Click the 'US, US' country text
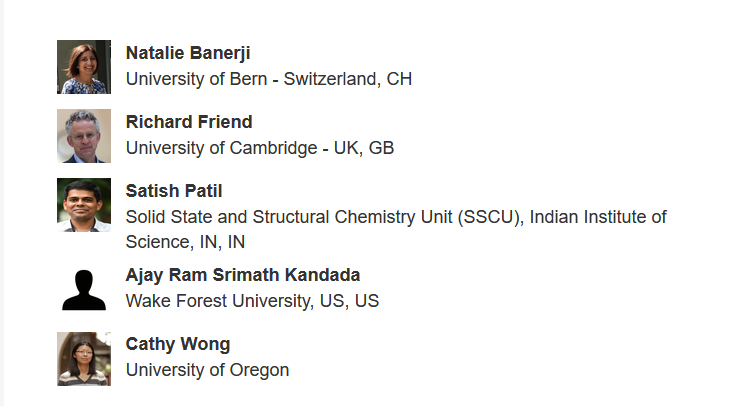Screen dimensions: 732x406 pos(349,301)
